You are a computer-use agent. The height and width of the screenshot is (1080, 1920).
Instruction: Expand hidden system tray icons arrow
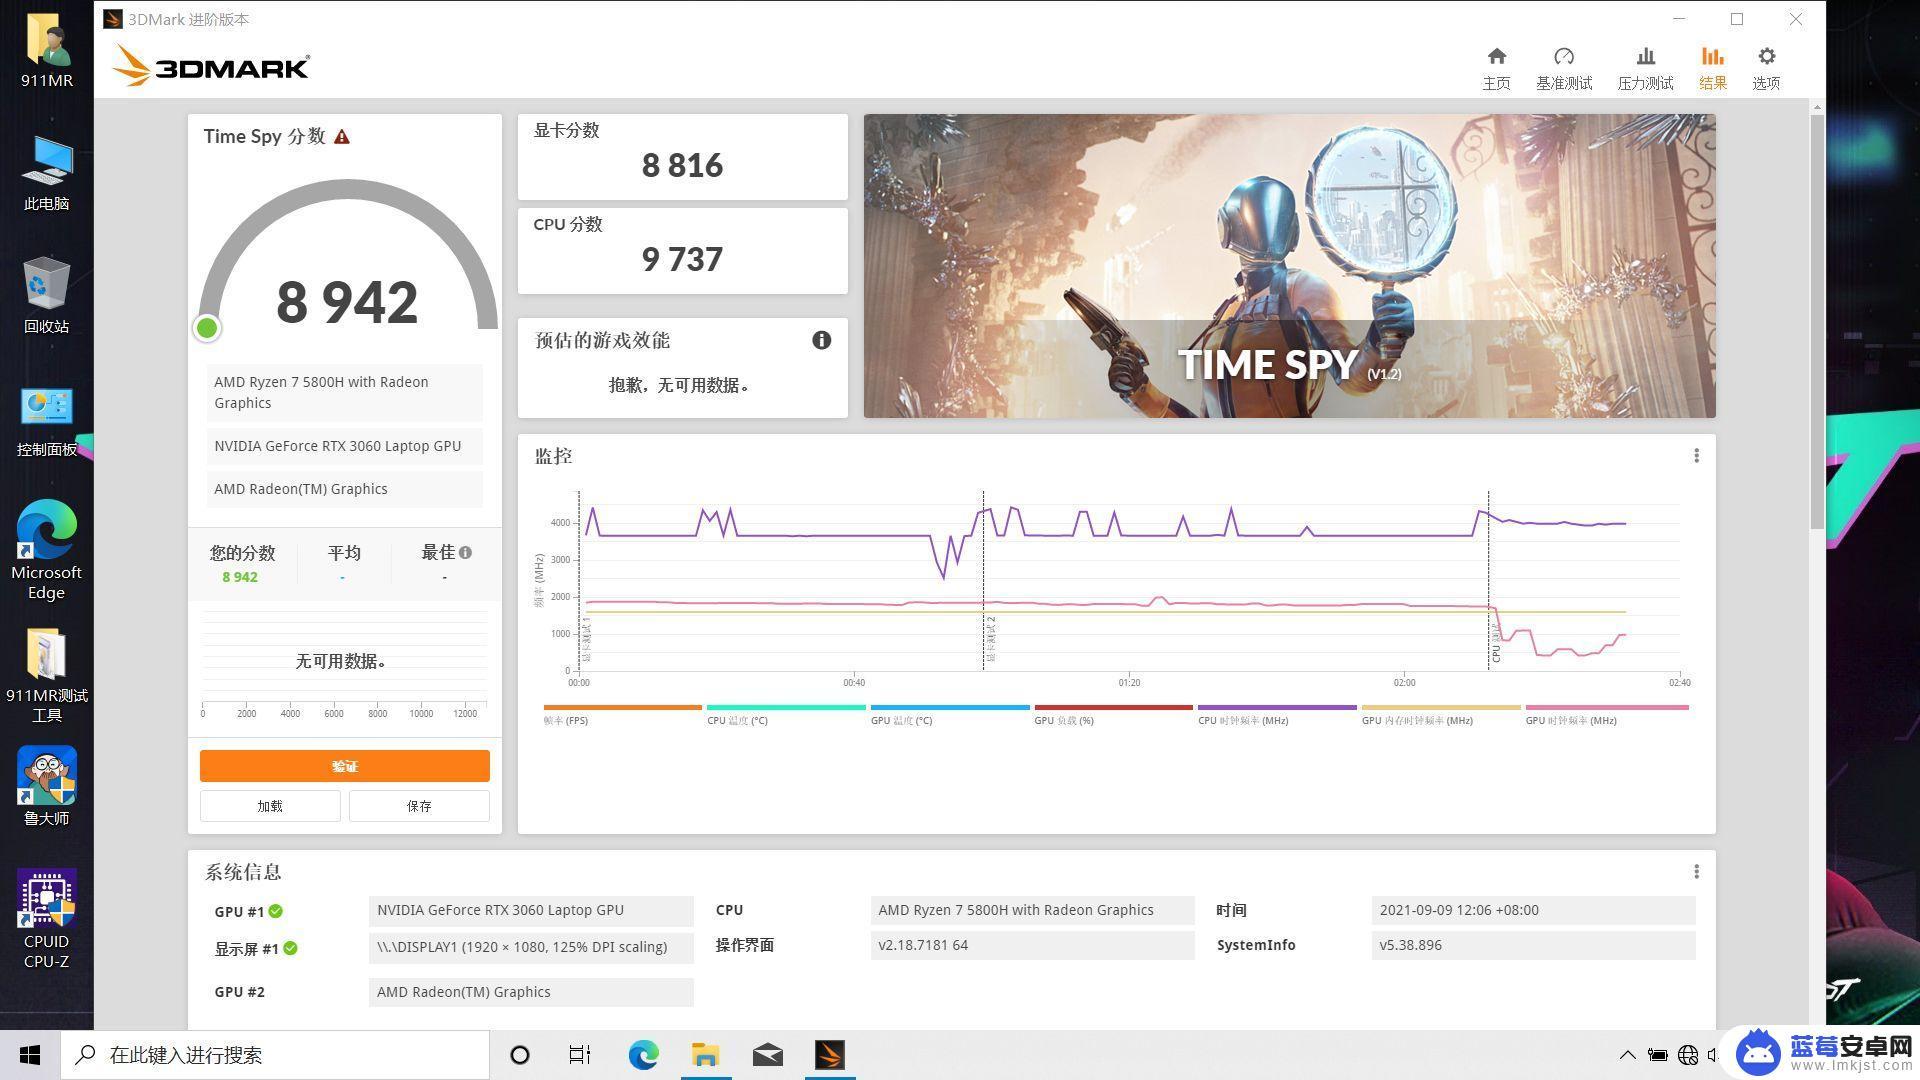pos(1627,1055)
